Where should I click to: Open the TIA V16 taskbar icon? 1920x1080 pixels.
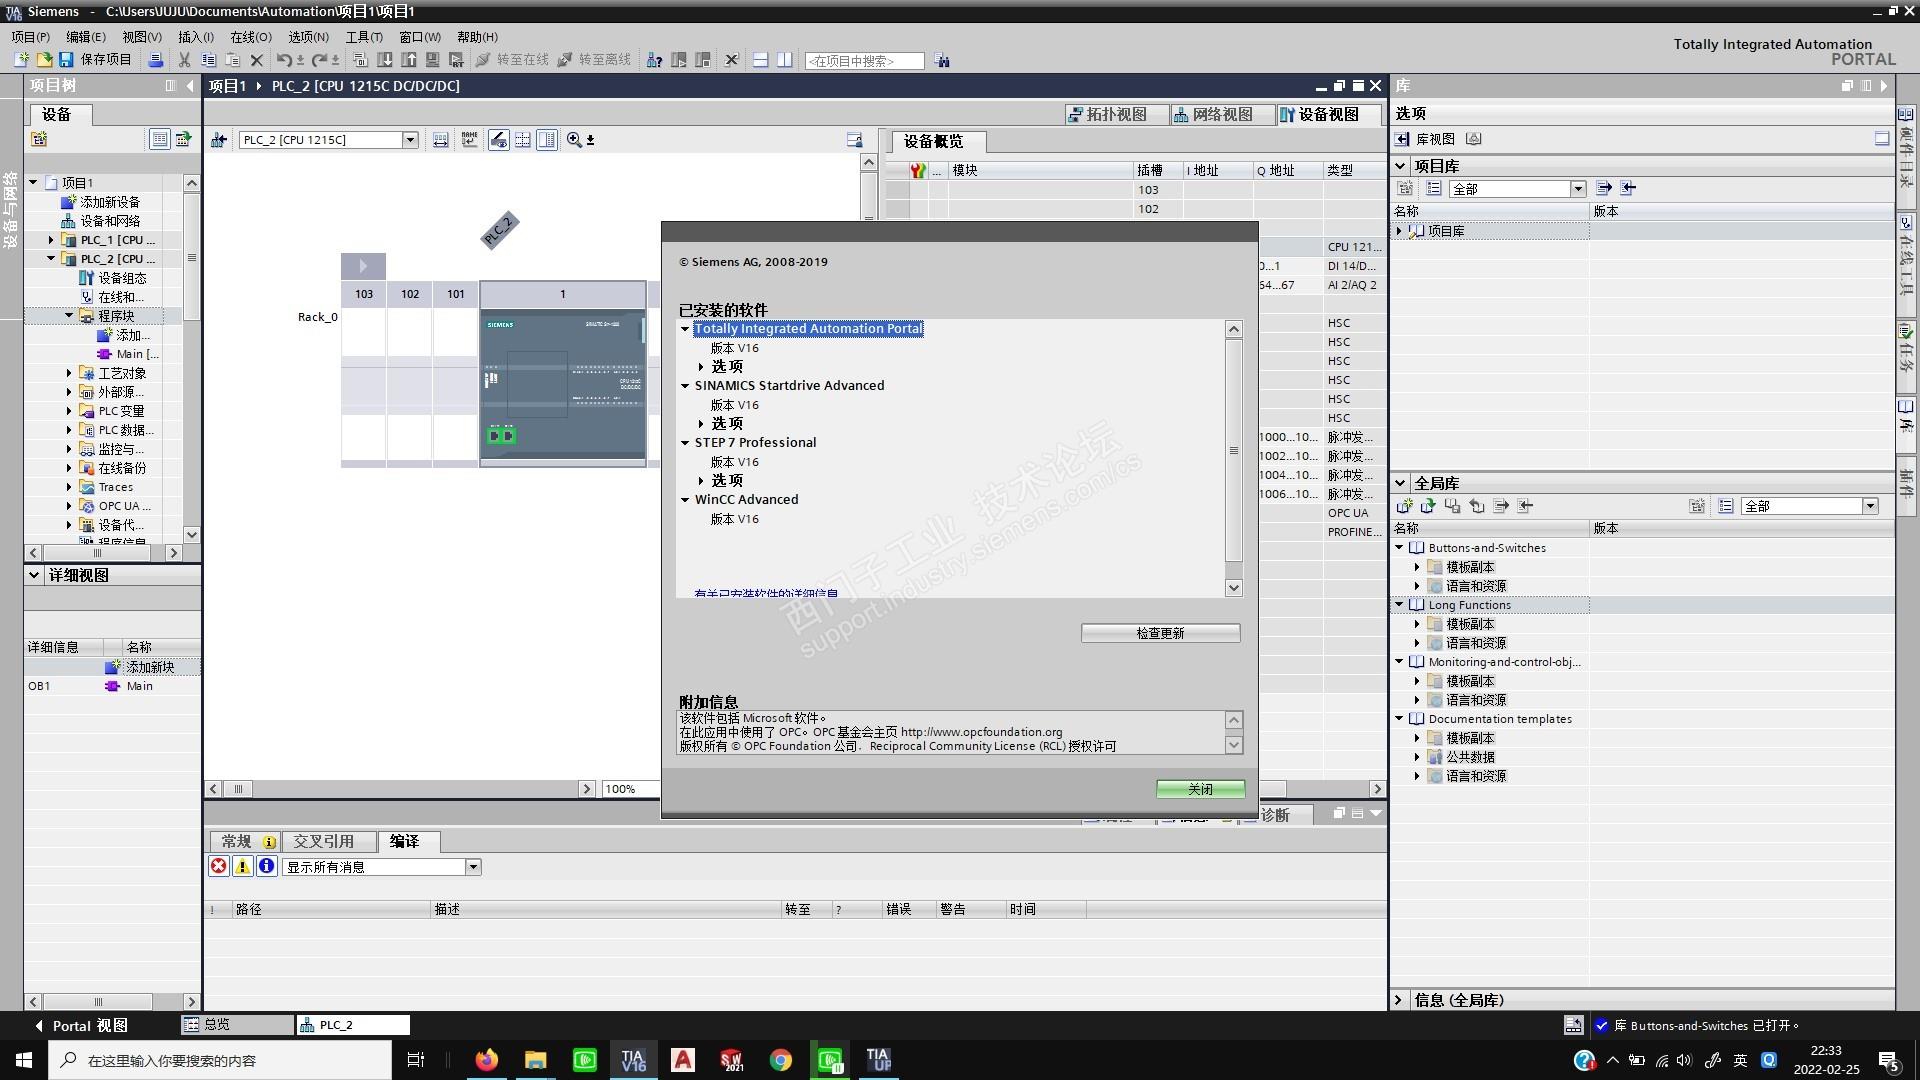tap(634, 1060)
